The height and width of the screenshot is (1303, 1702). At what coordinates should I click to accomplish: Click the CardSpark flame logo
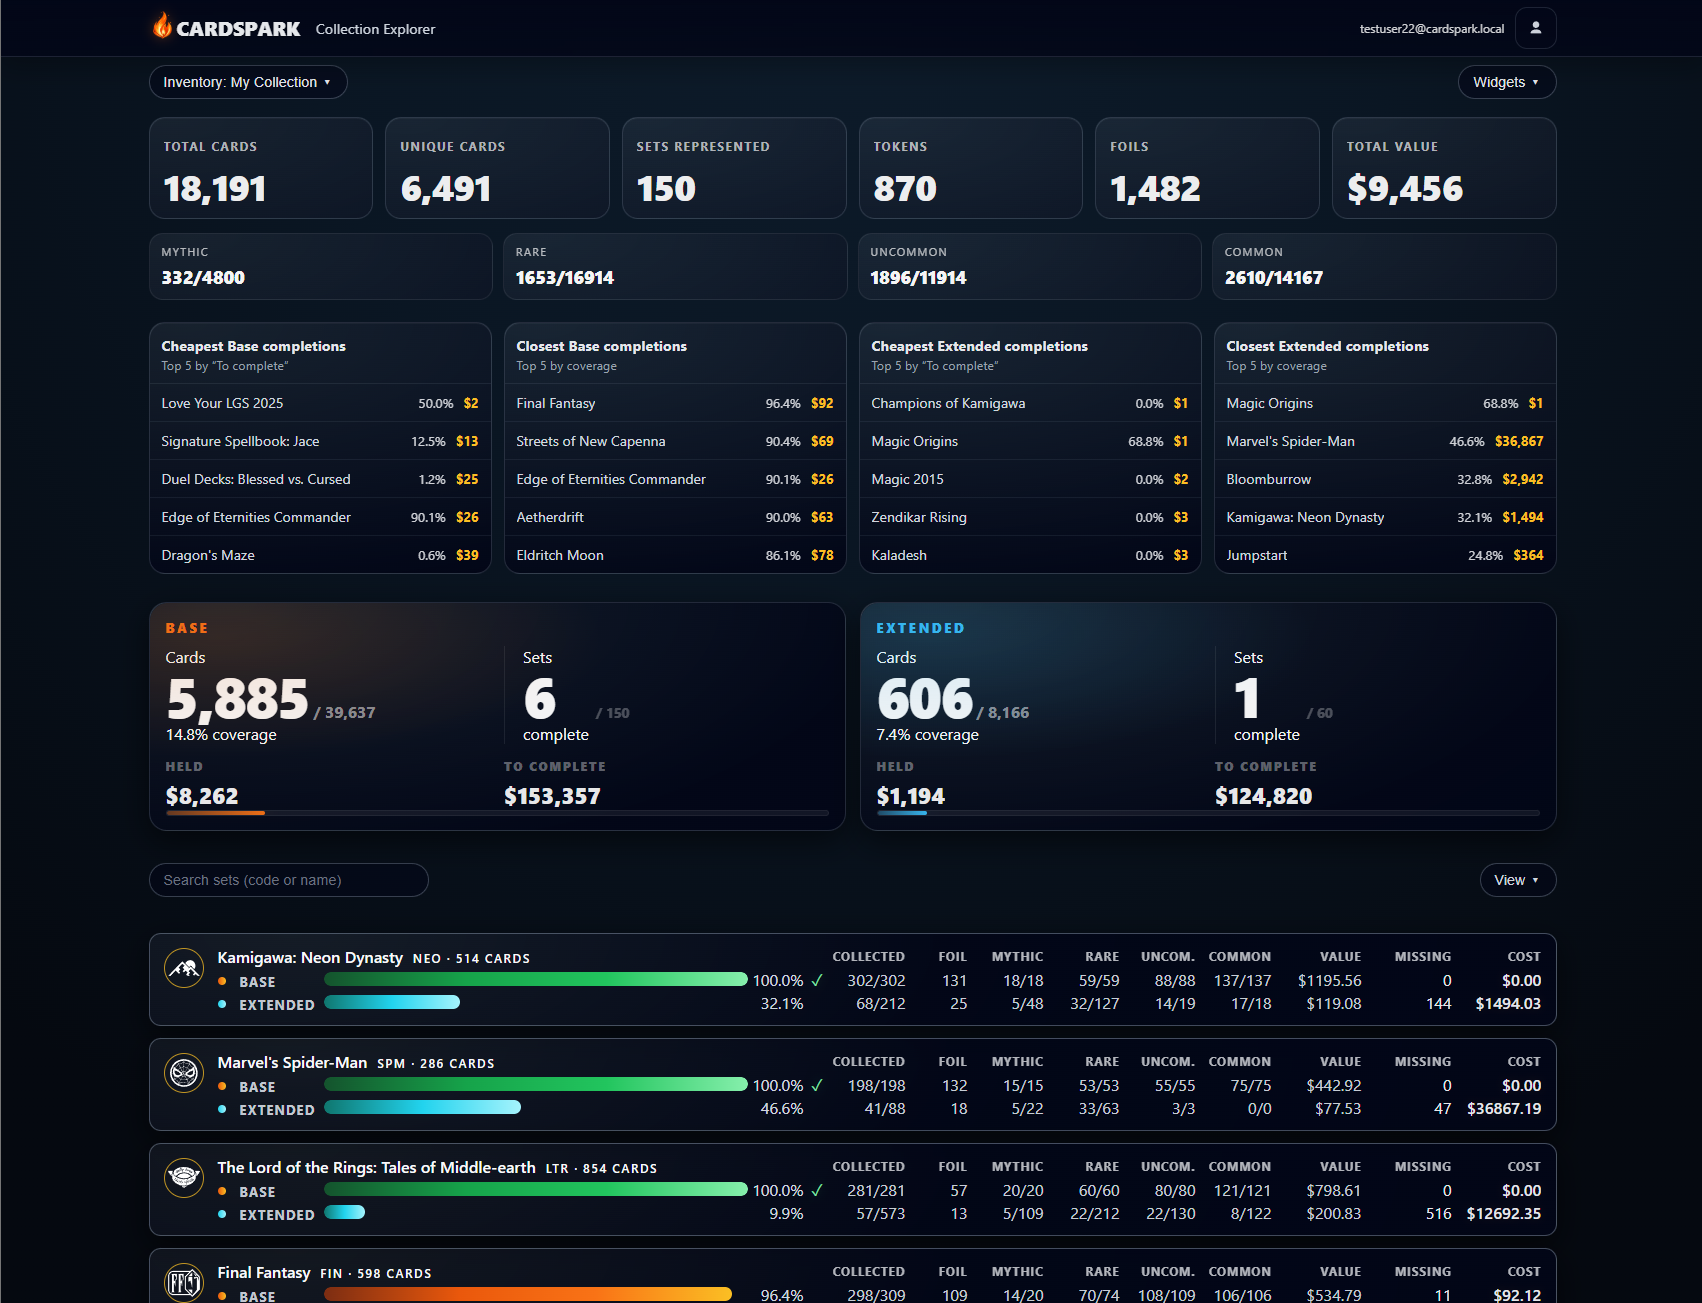tap(163, 27)
